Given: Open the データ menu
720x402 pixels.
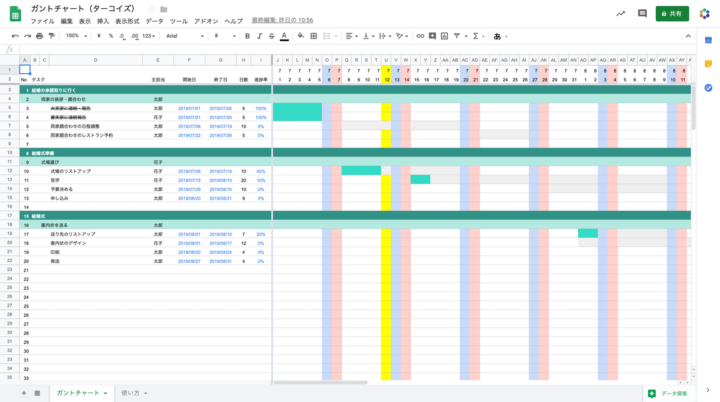Looking at the screenshot, I should point(154,20).
